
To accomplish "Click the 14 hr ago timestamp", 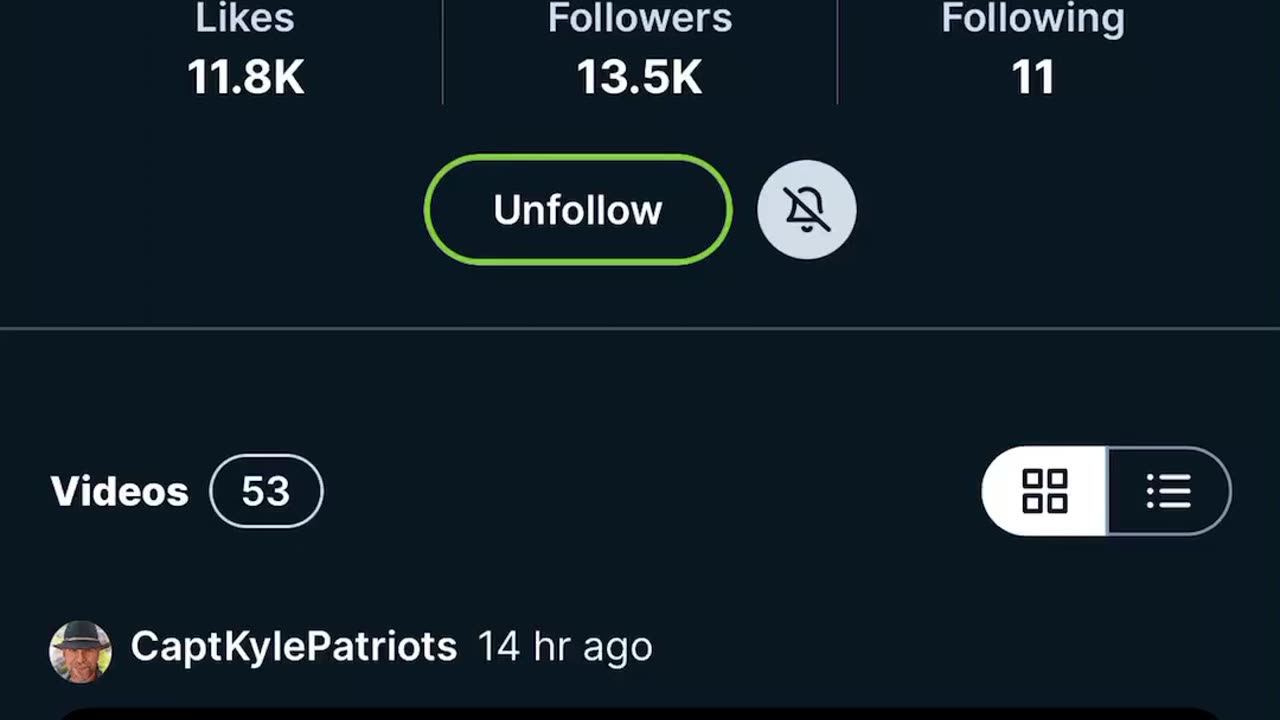I will (x=564, y=647).
